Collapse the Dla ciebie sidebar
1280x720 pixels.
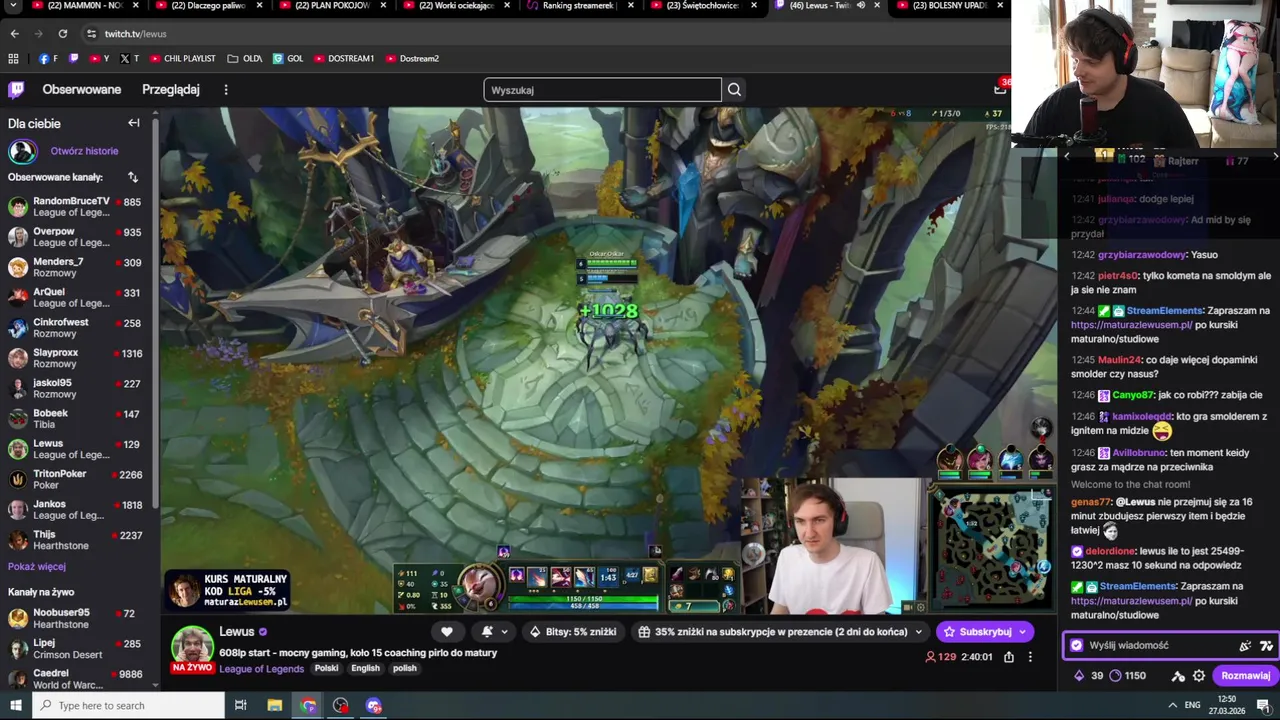coord(134,123)
